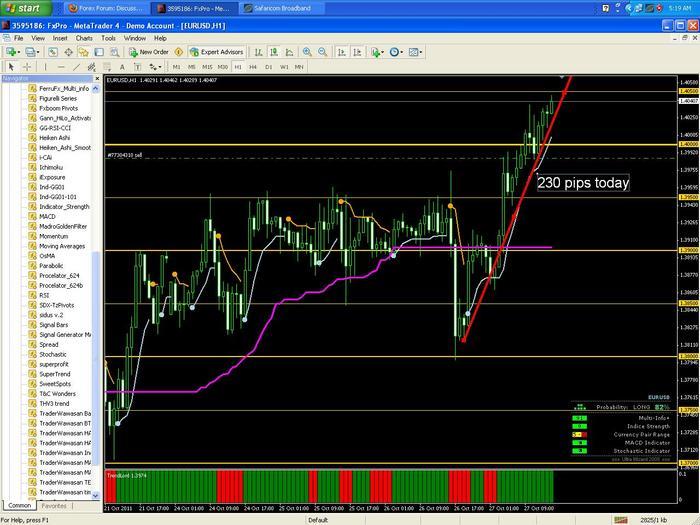The image size is (700, 525).
Task: Click the Indicators list icon
Action: pyautogui.click(x=375, y=52)
